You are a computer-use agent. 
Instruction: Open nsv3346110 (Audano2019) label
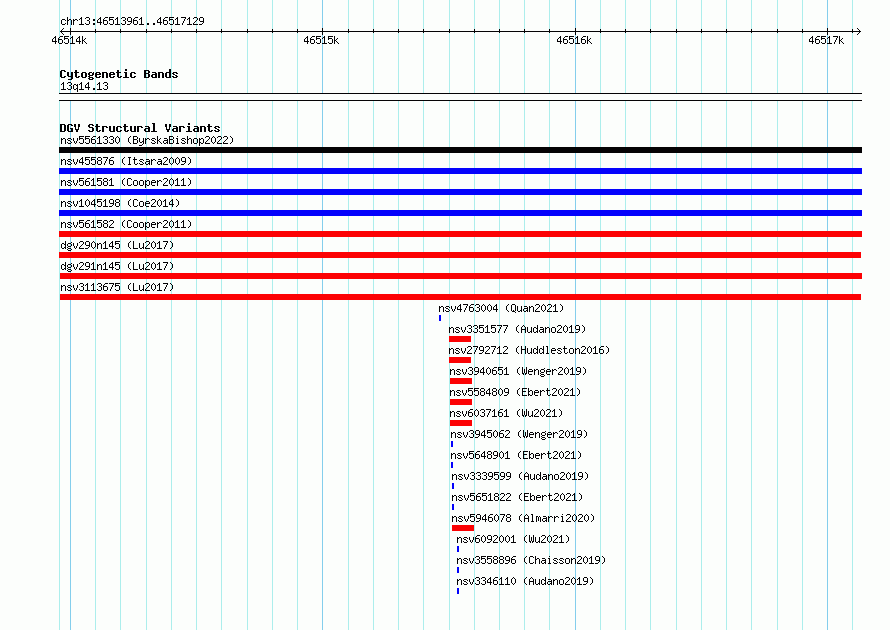coord(525,581)
